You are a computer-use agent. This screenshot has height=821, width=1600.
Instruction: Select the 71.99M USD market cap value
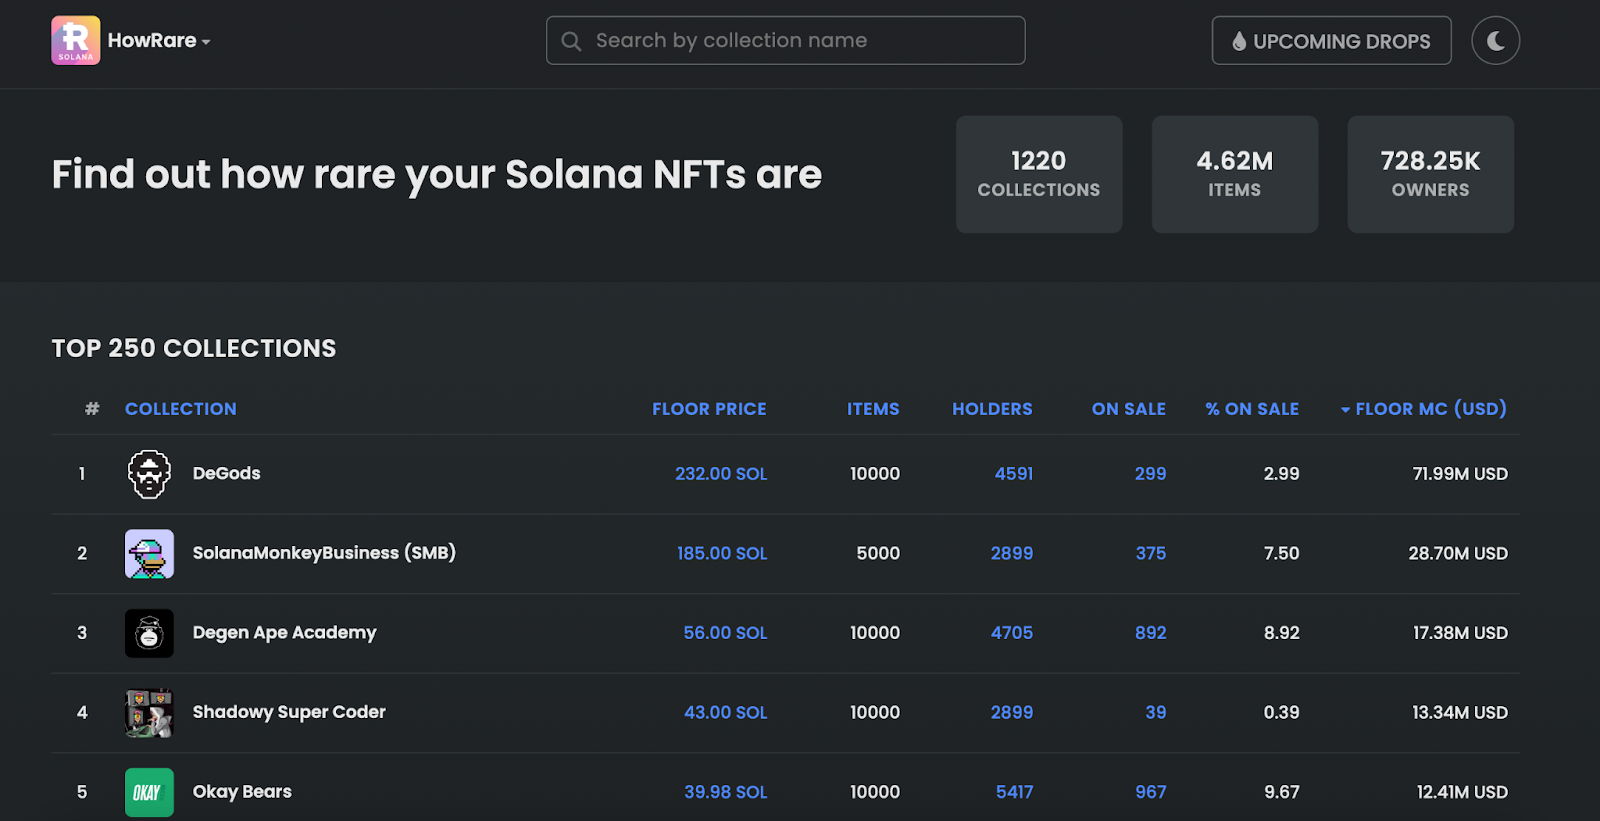click(x=1460, y=474)
